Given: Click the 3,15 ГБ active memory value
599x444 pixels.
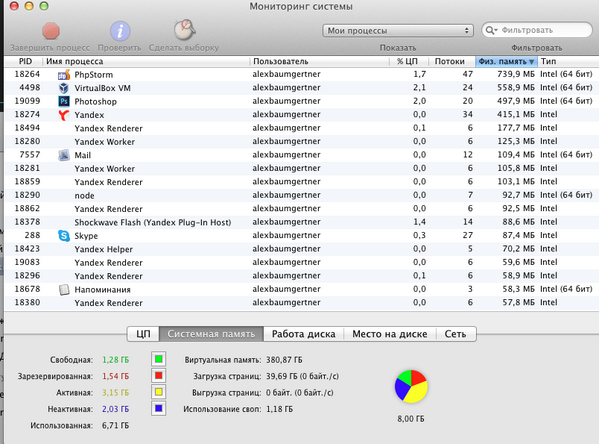Looking at the screenshot, I should (115, 393).
